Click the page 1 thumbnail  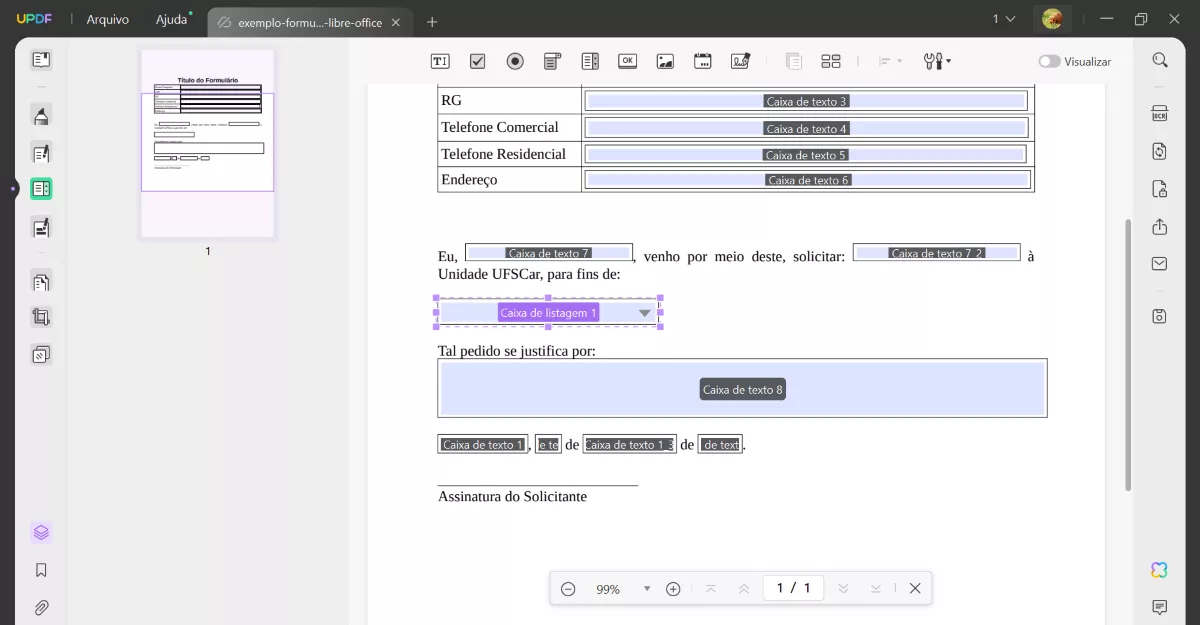point(207,140)
